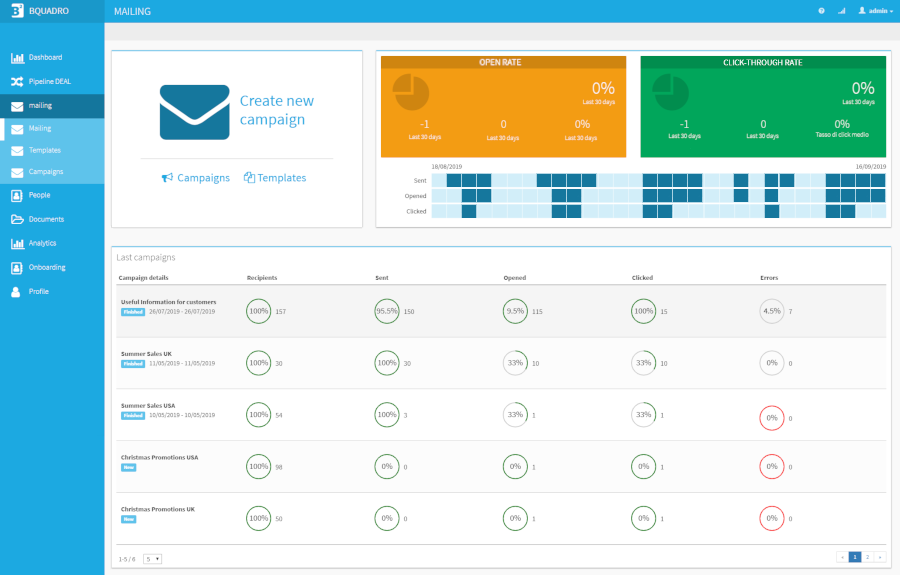
Task: Open the rows-per-page dropdown showing 5
Action: click(x=152, y=559)
